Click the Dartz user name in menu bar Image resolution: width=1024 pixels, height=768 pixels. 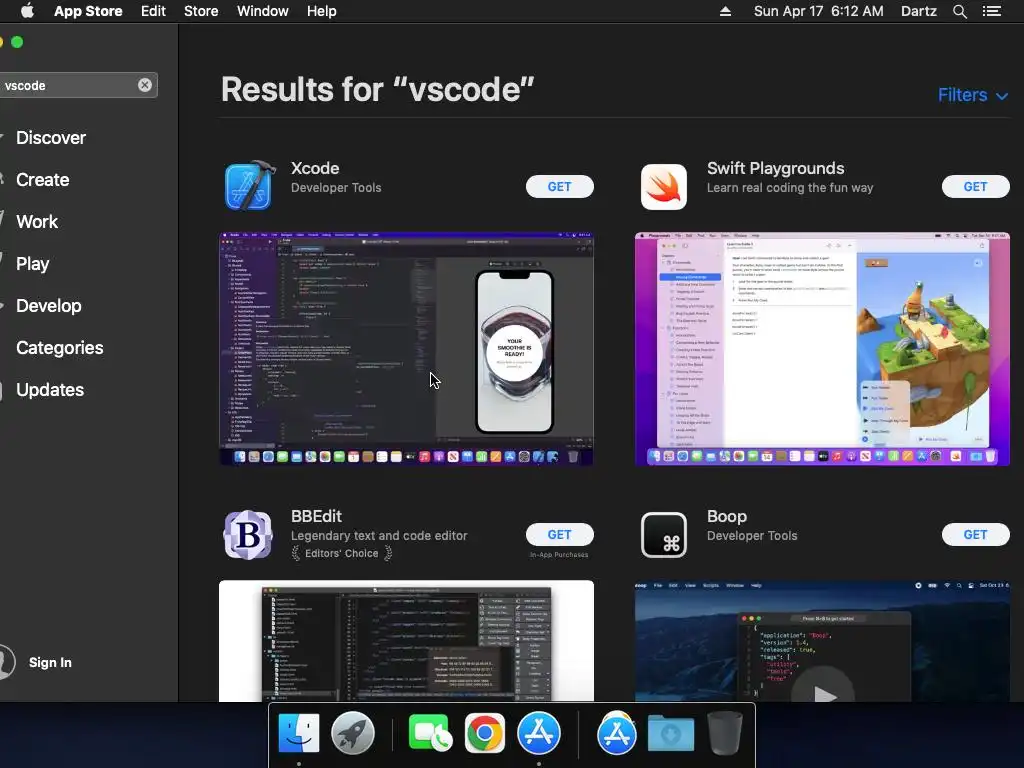(919, 11)
